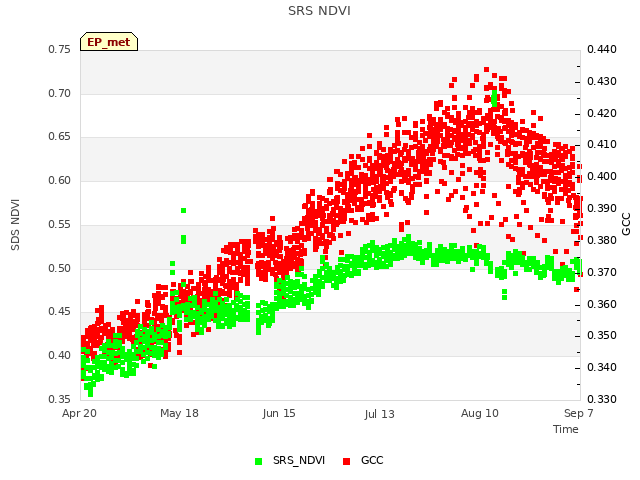This screenshot has height=480, width=640.
Task: Click the 0.330 right axis value
Action: tap(602, 399)
